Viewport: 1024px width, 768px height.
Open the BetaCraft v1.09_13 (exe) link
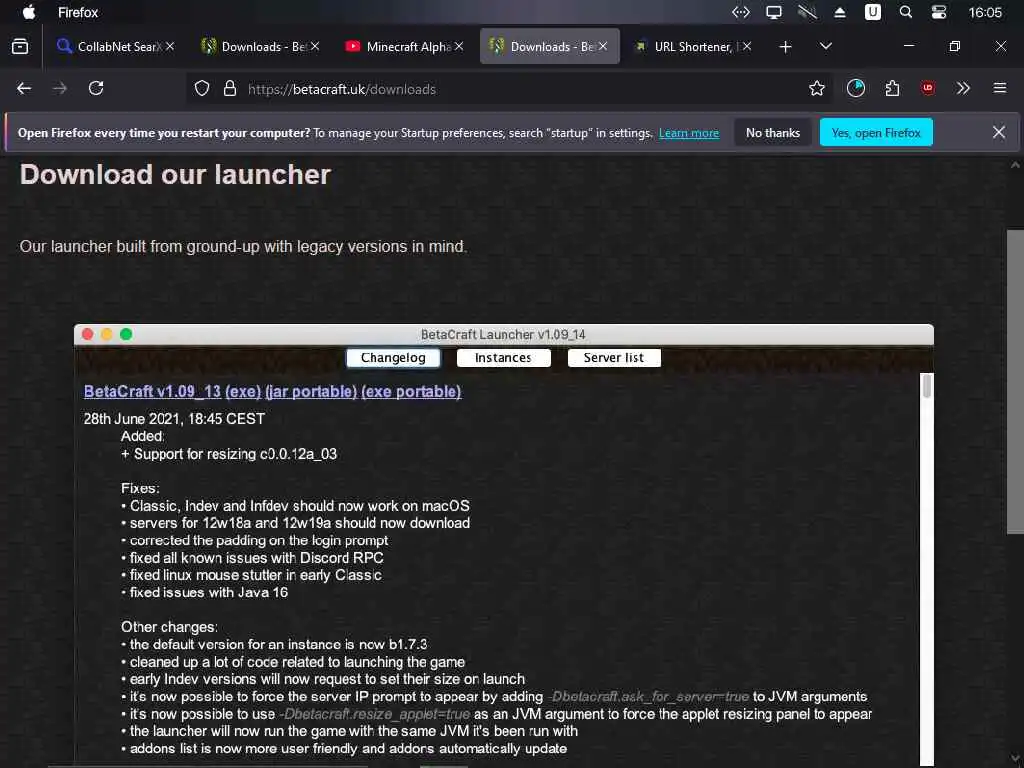click(172, 391)
